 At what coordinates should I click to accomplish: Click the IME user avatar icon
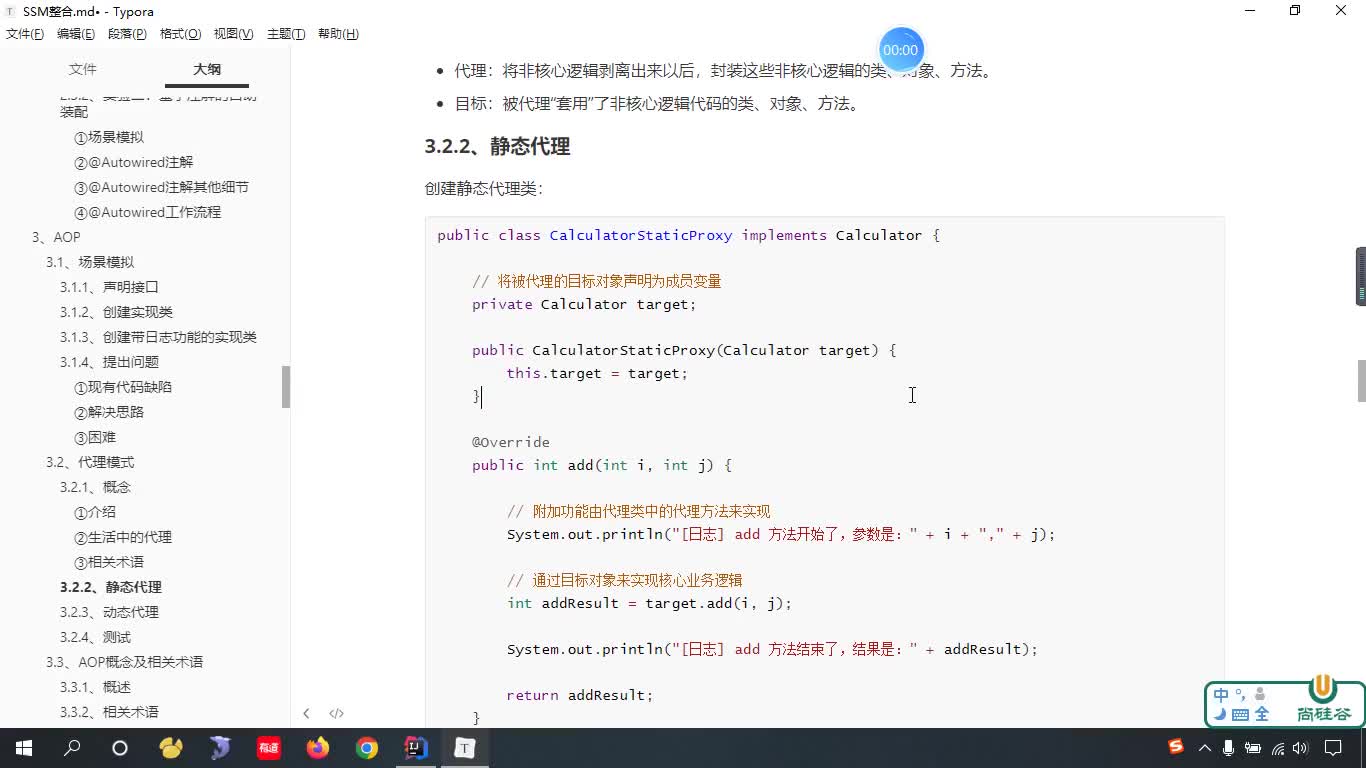coord(1260,694)
